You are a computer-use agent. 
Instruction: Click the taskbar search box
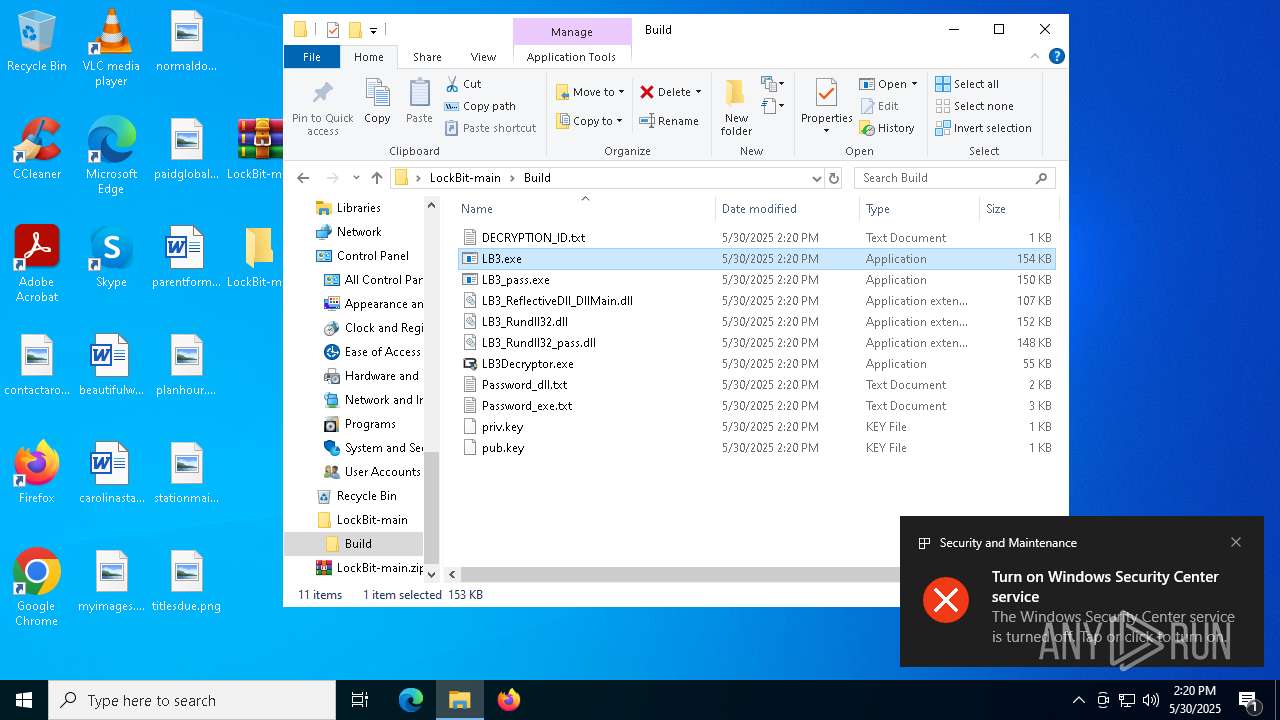pos(192,700)
